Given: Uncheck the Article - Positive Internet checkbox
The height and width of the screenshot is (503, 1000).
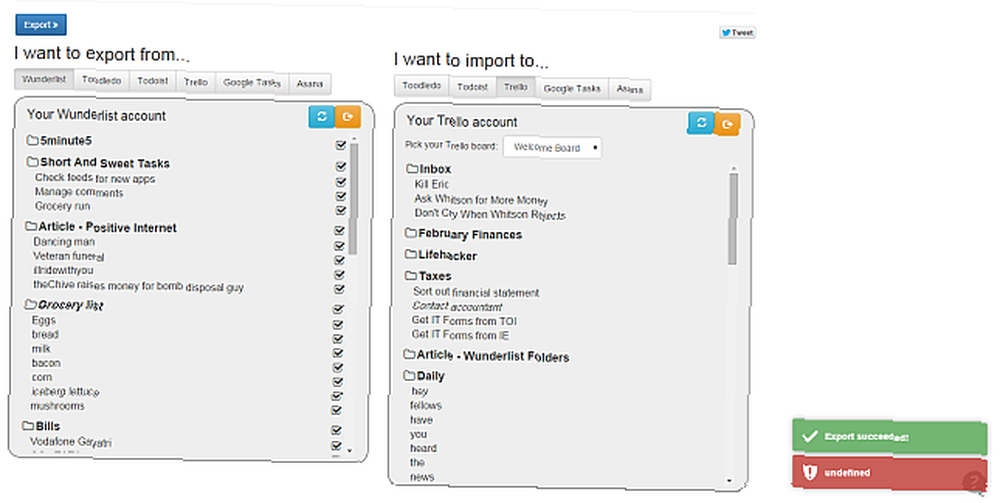Looking at the screenshot, I should [x=339, y=230].
